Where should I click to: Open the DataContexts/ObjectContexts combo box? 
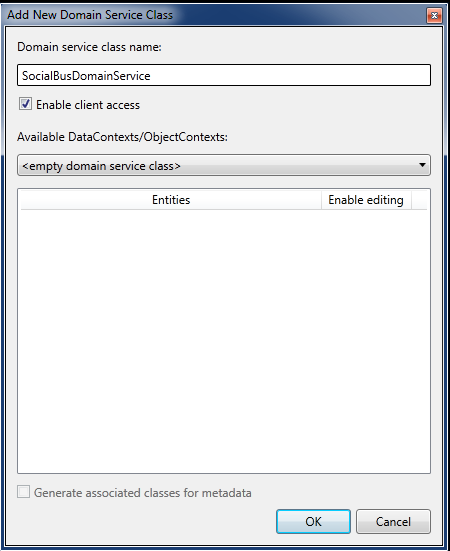click(224, 165)
